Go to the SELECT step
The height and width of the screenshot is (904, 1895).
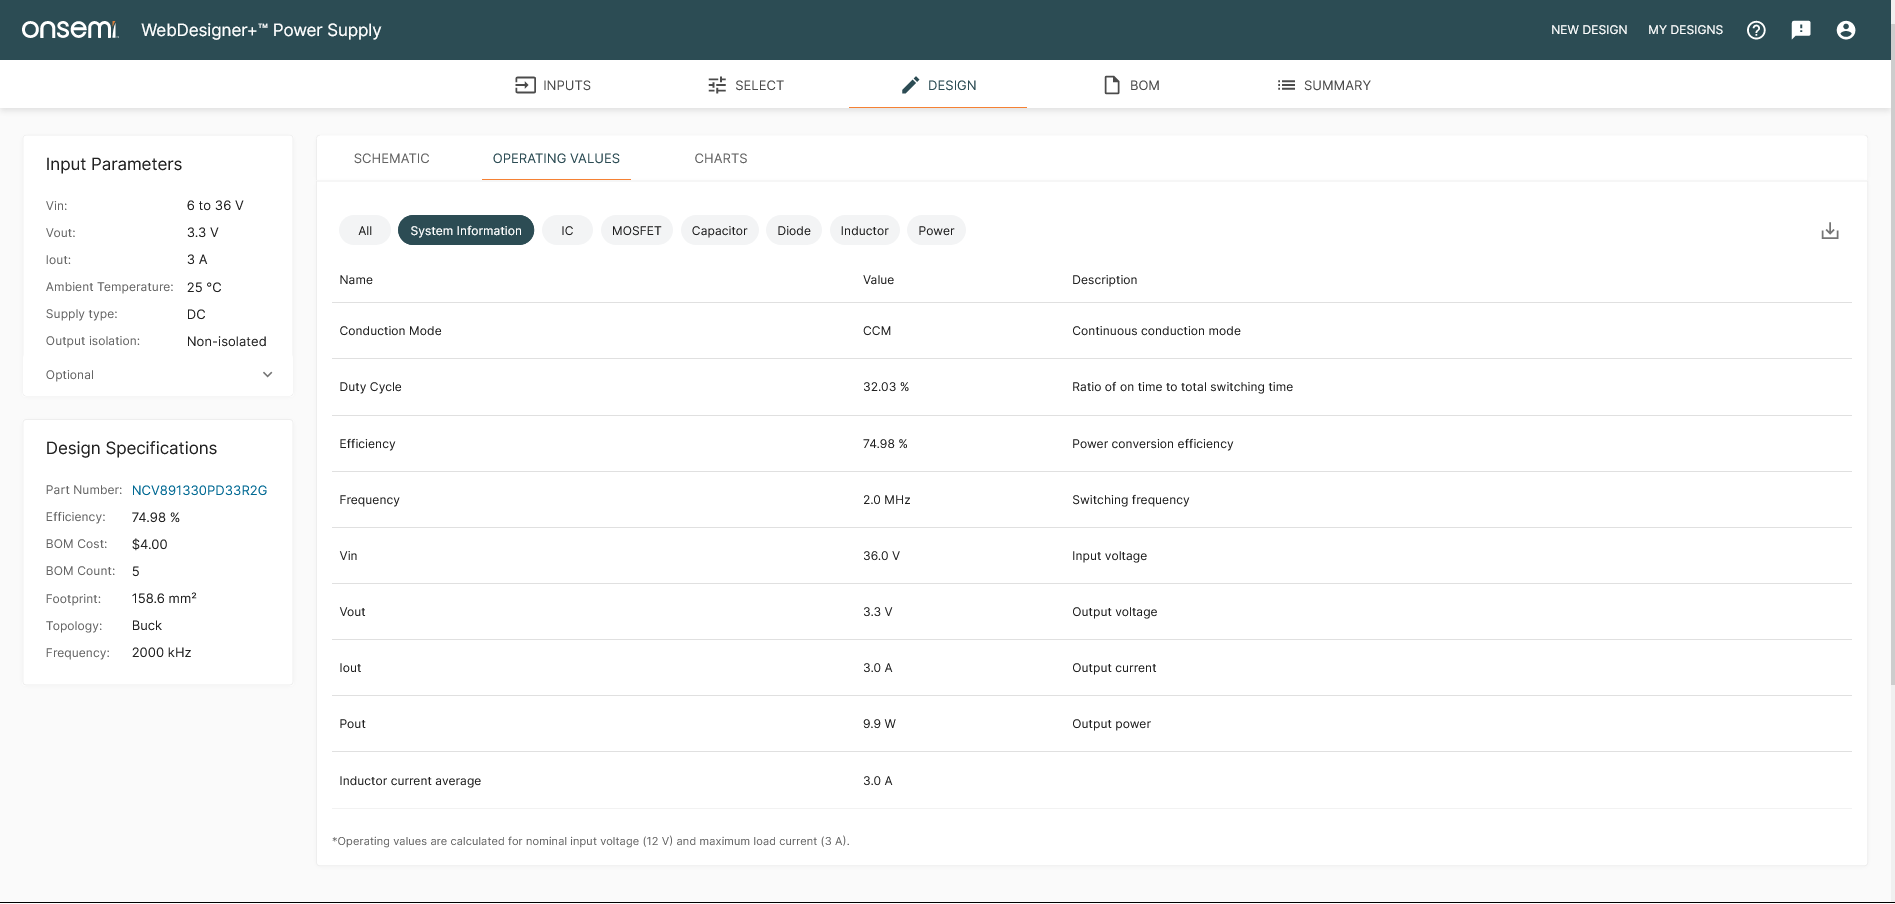coord(745,85)
